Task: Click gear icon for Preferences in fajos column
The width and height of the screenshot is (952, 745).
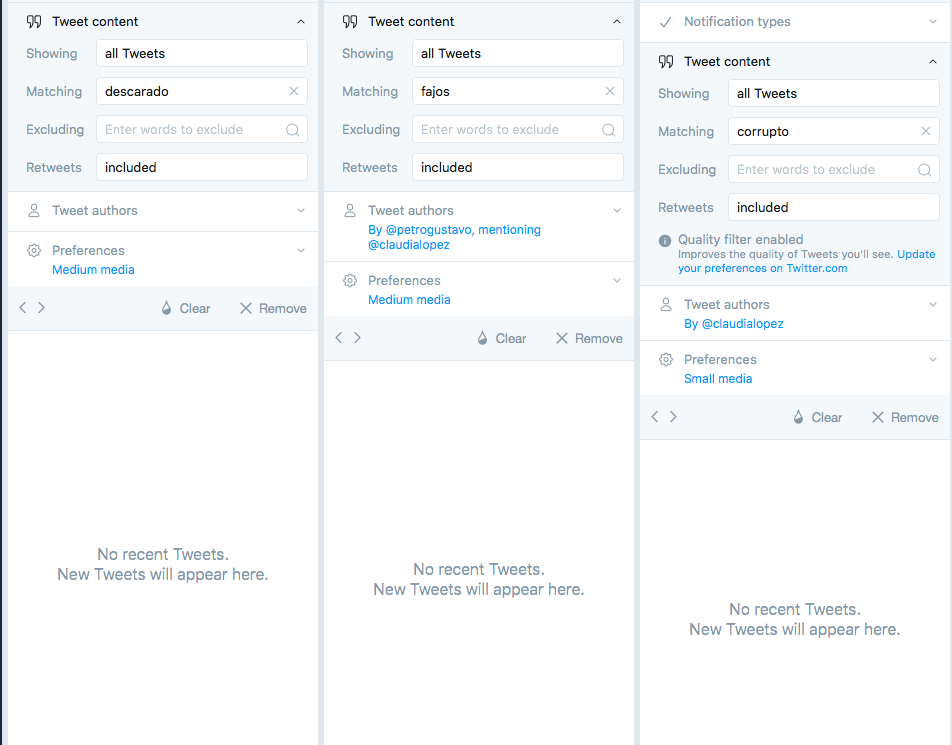Action: (350, 281)
